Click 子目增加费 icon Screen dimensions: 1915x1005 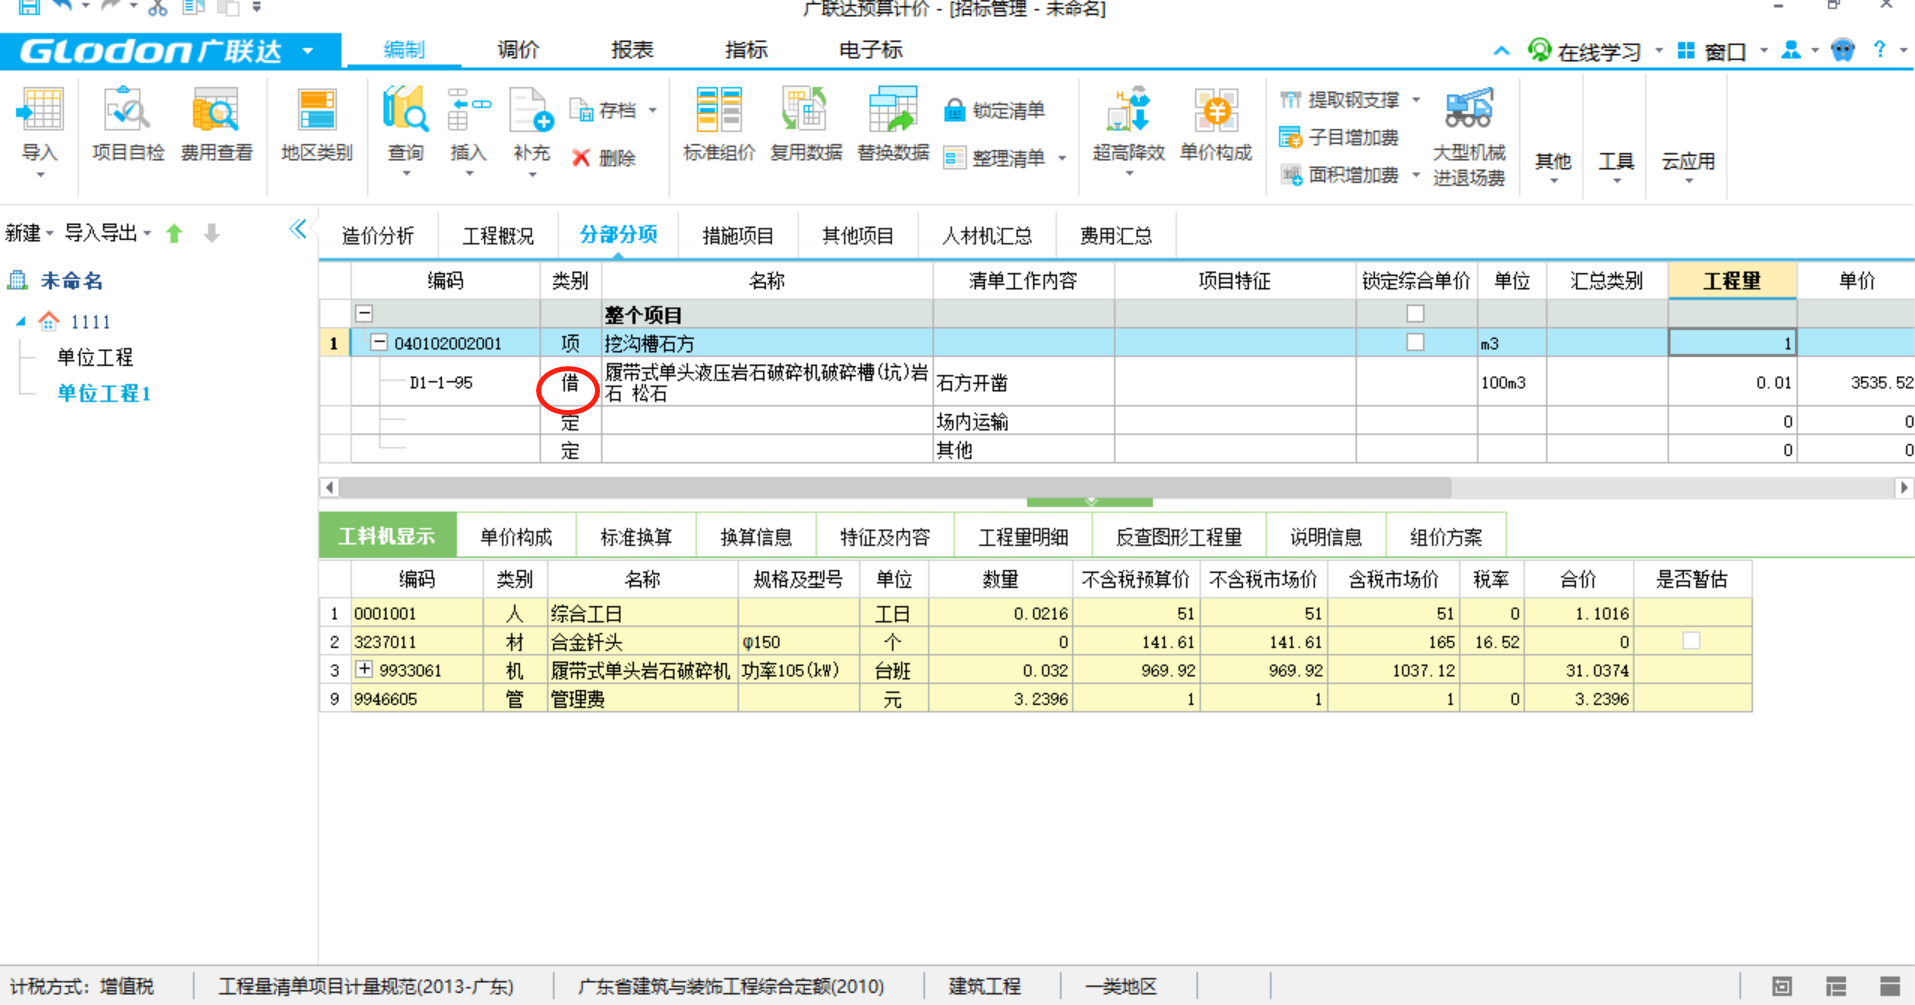coord(1291,137)
